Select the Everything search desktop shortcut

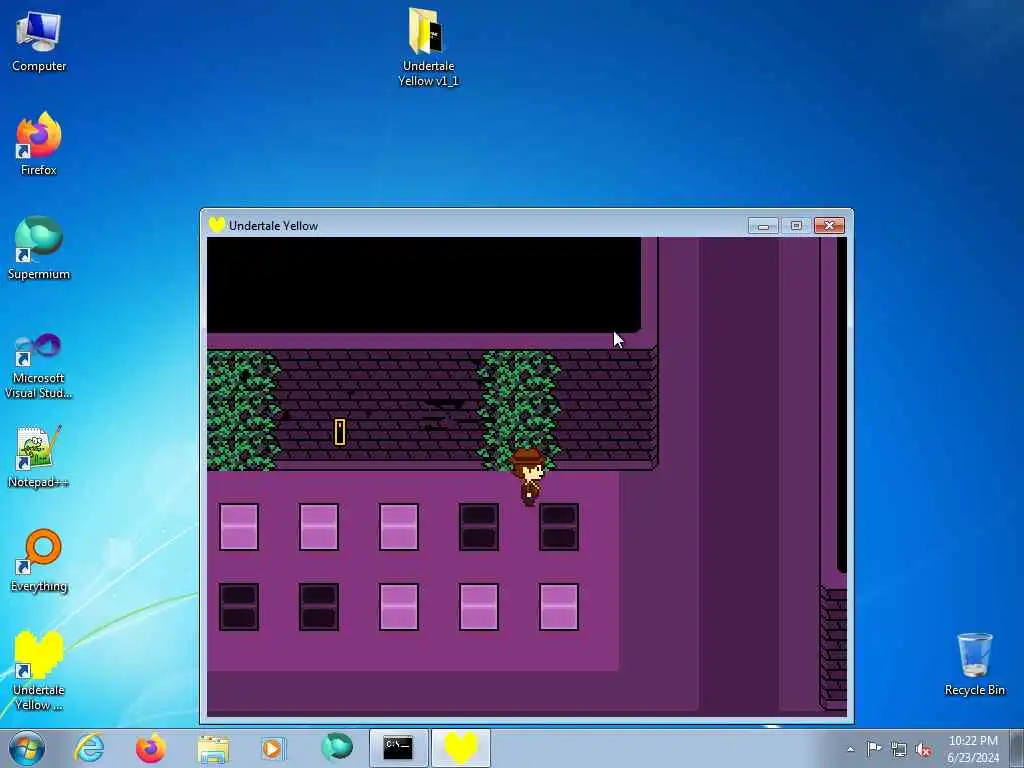tap(39, 561)
